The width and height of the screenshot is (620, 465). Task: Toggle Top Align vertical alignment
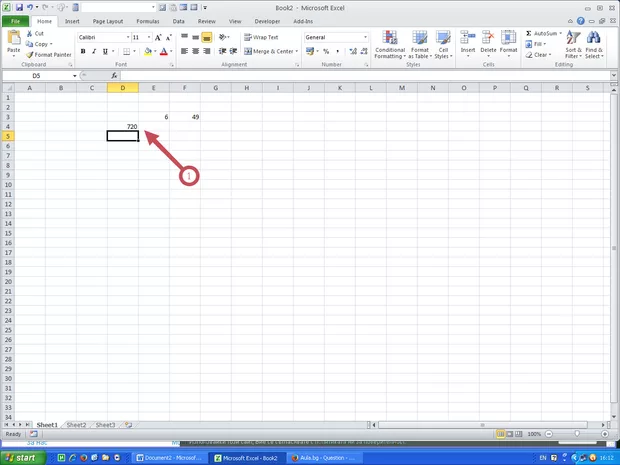[x=185, y=38]
